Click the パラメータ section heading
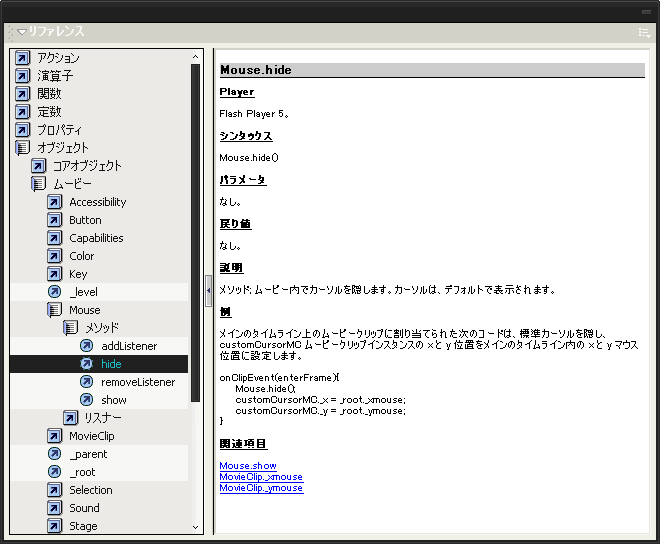Image resolution: width=660 pixels, height=544 pixels. pyautogui.click(x=243, y=180)
